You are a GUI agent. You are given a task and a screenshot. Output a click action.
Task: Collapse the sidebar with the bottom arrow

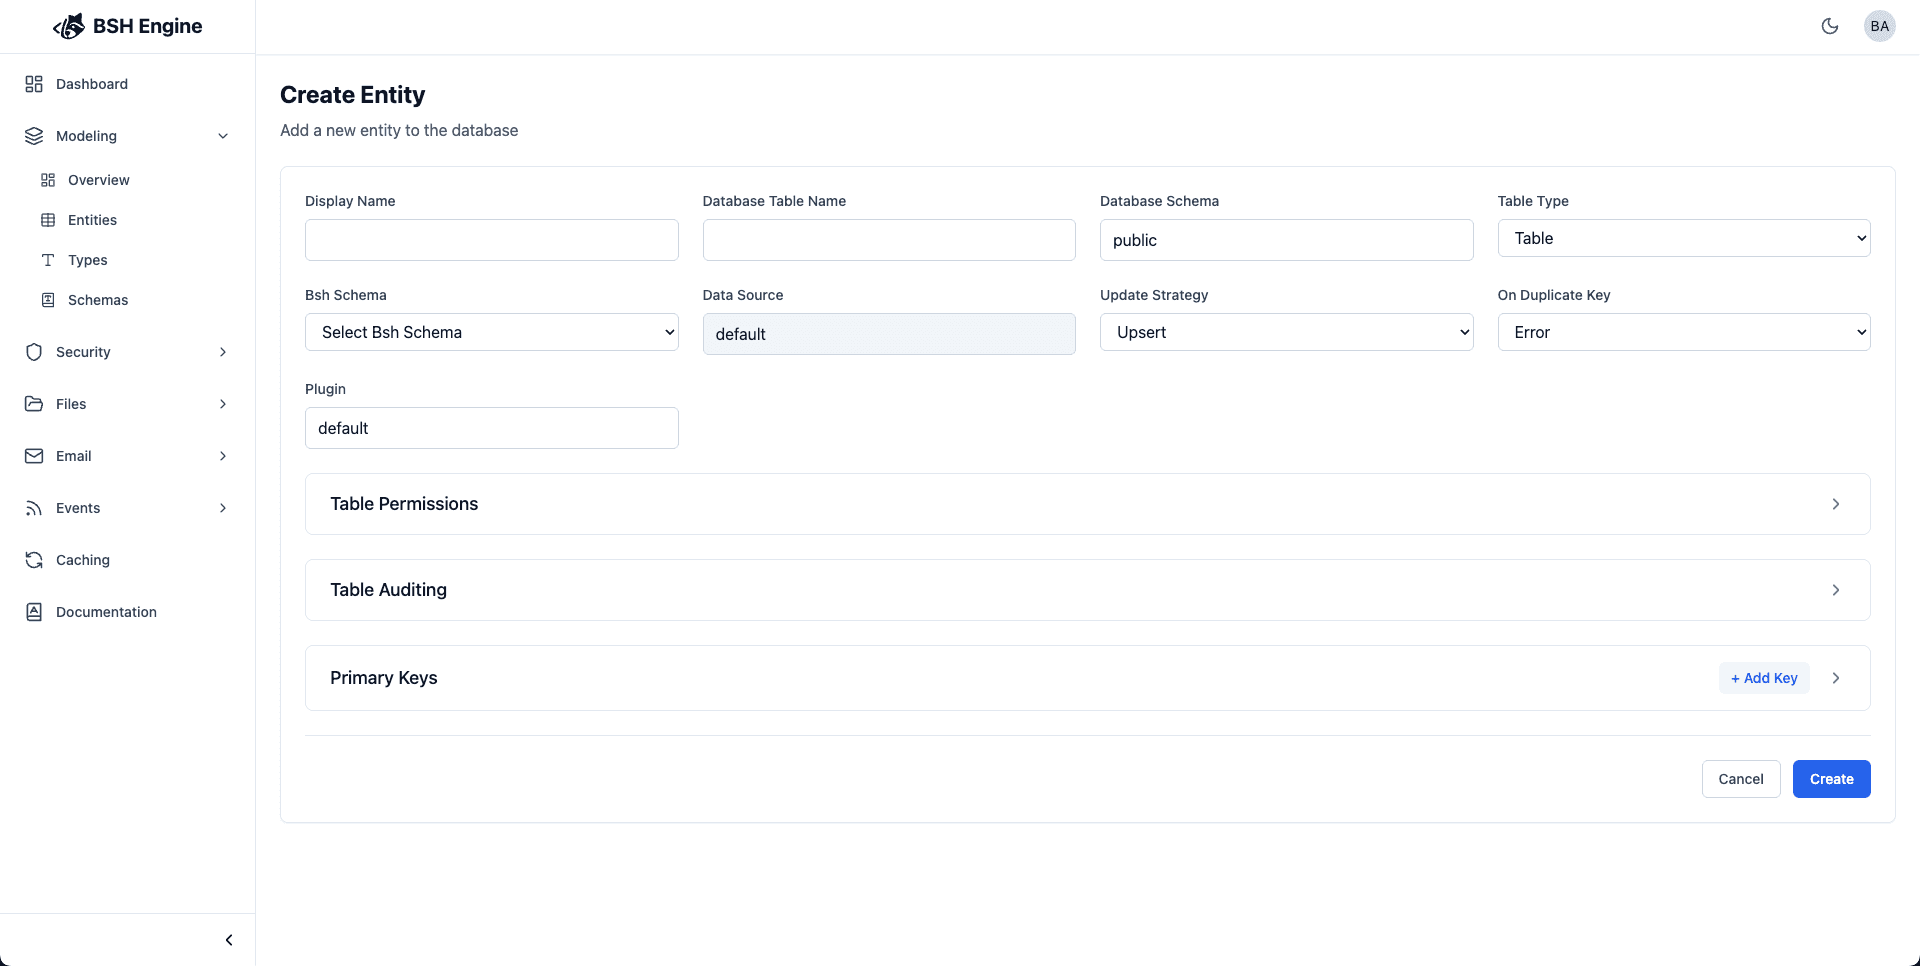click(x=229, y=940)
